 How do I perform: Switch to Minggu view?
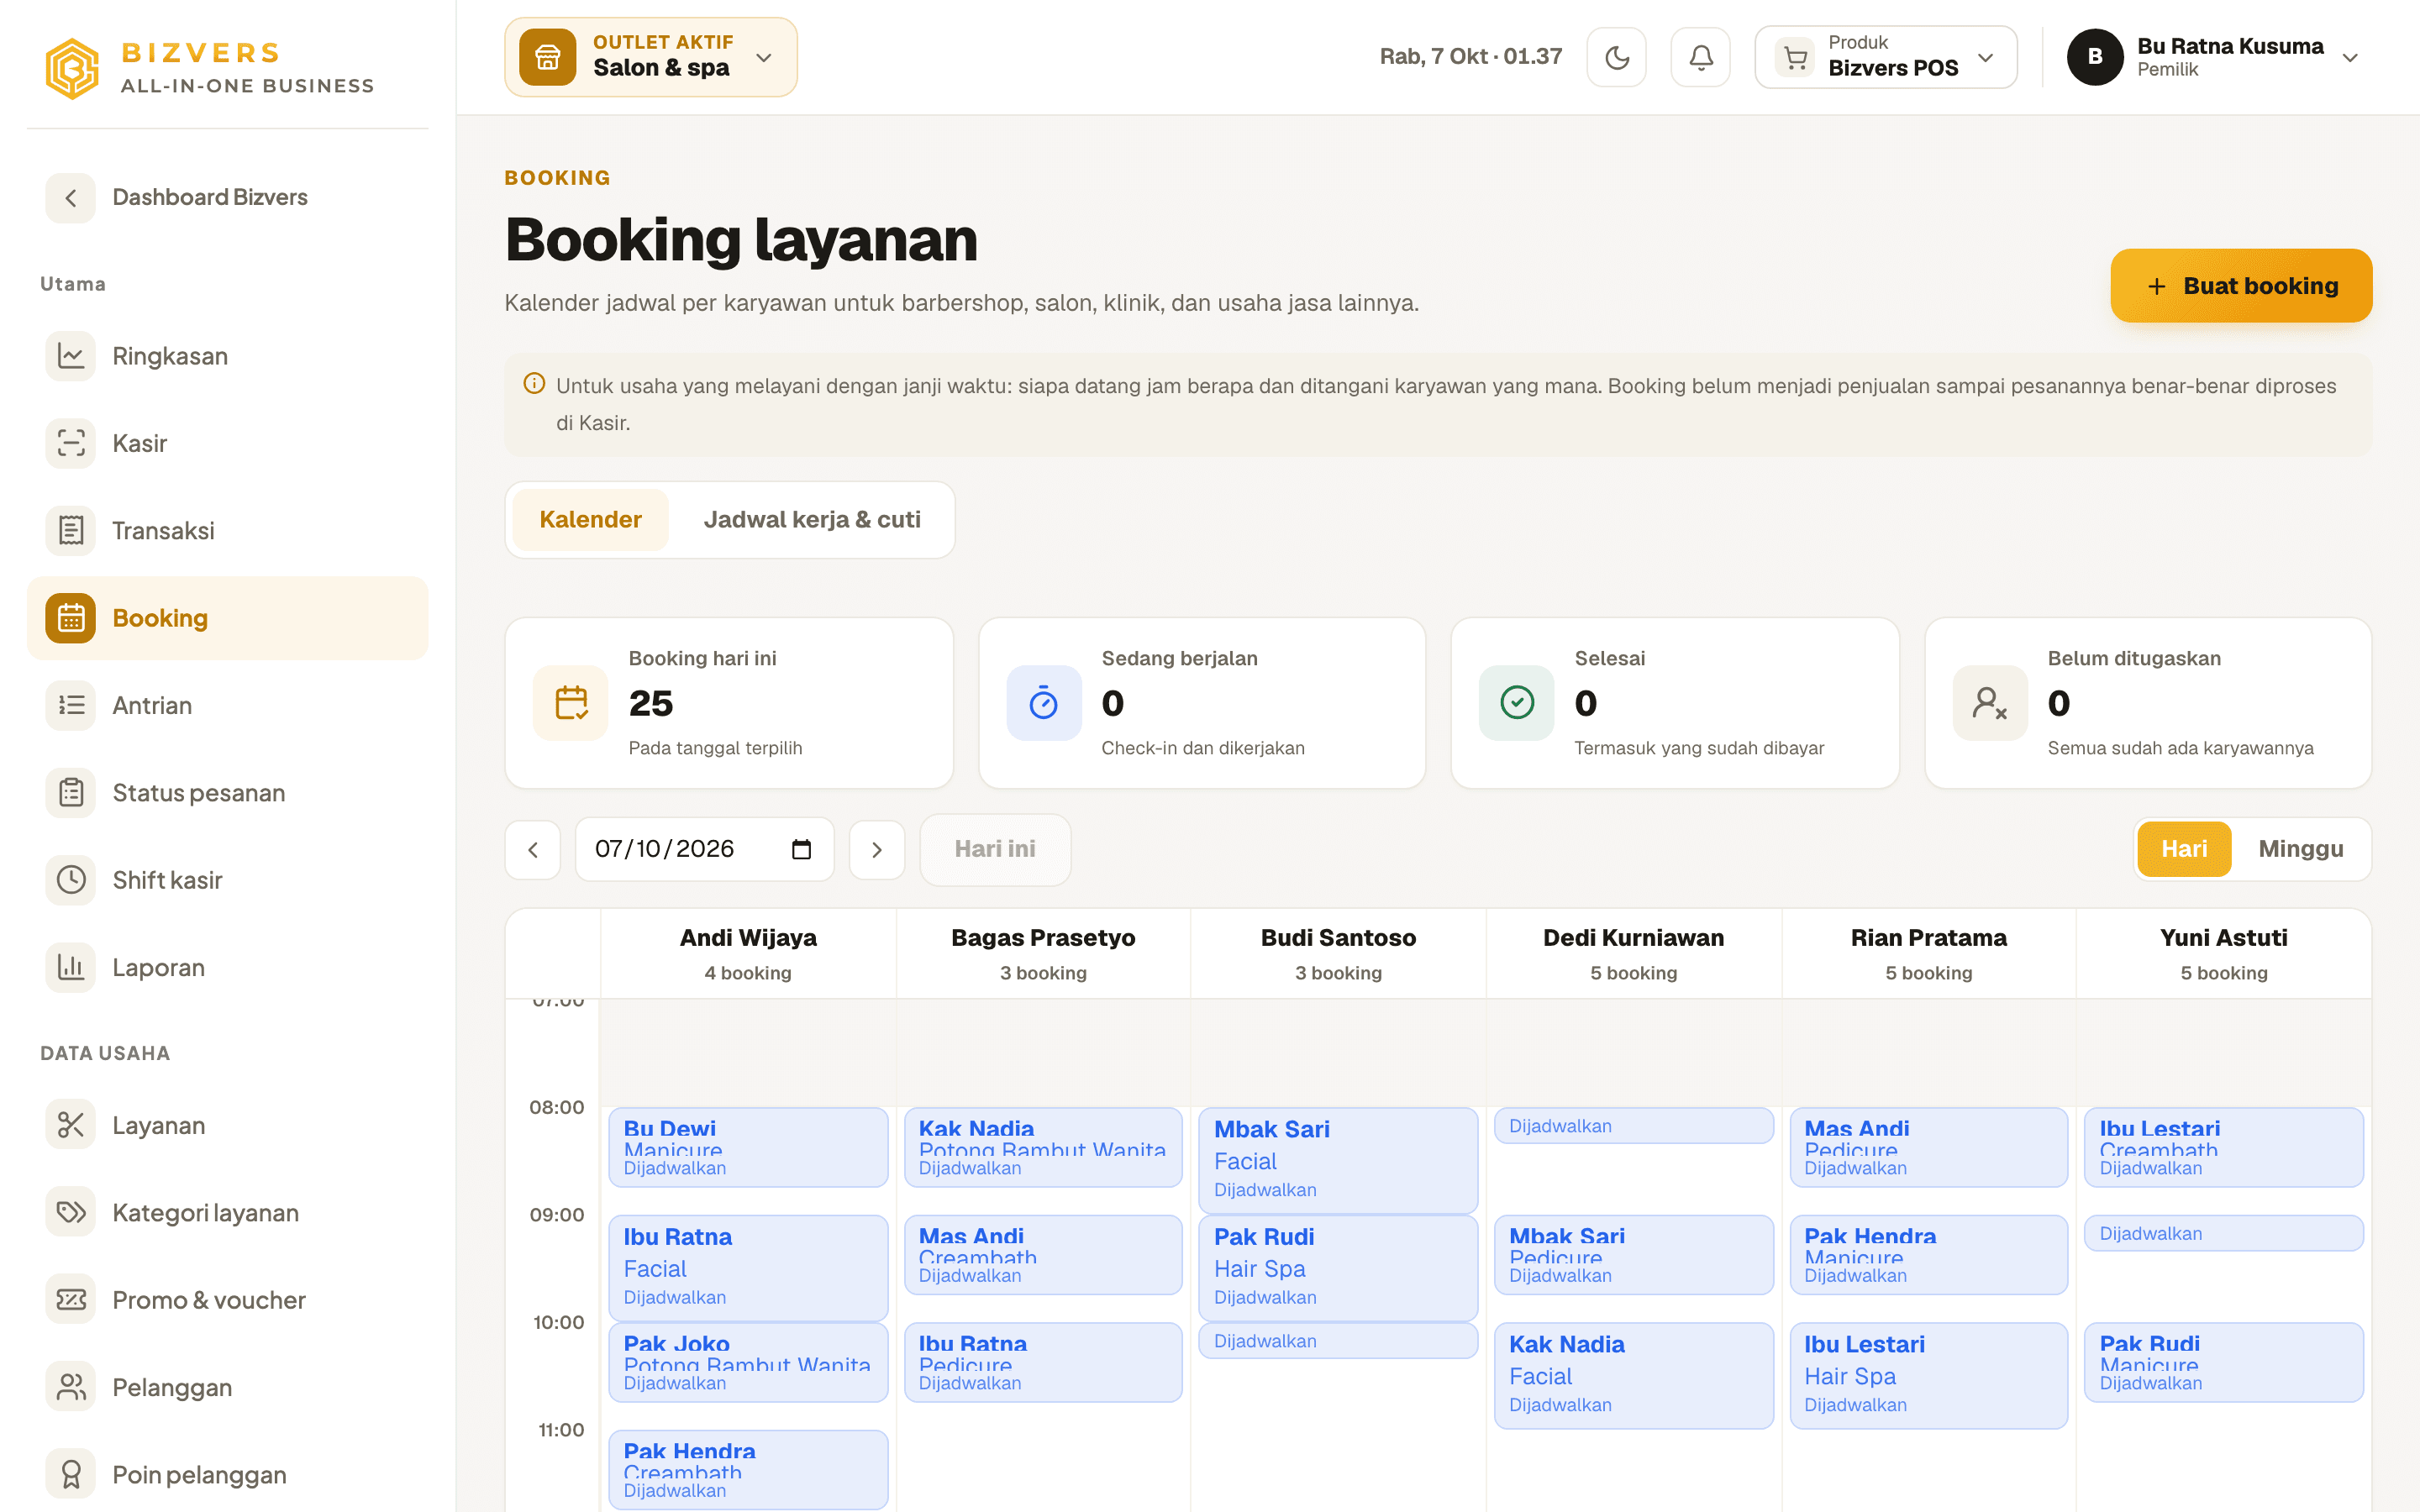[x=2301, y=849]
